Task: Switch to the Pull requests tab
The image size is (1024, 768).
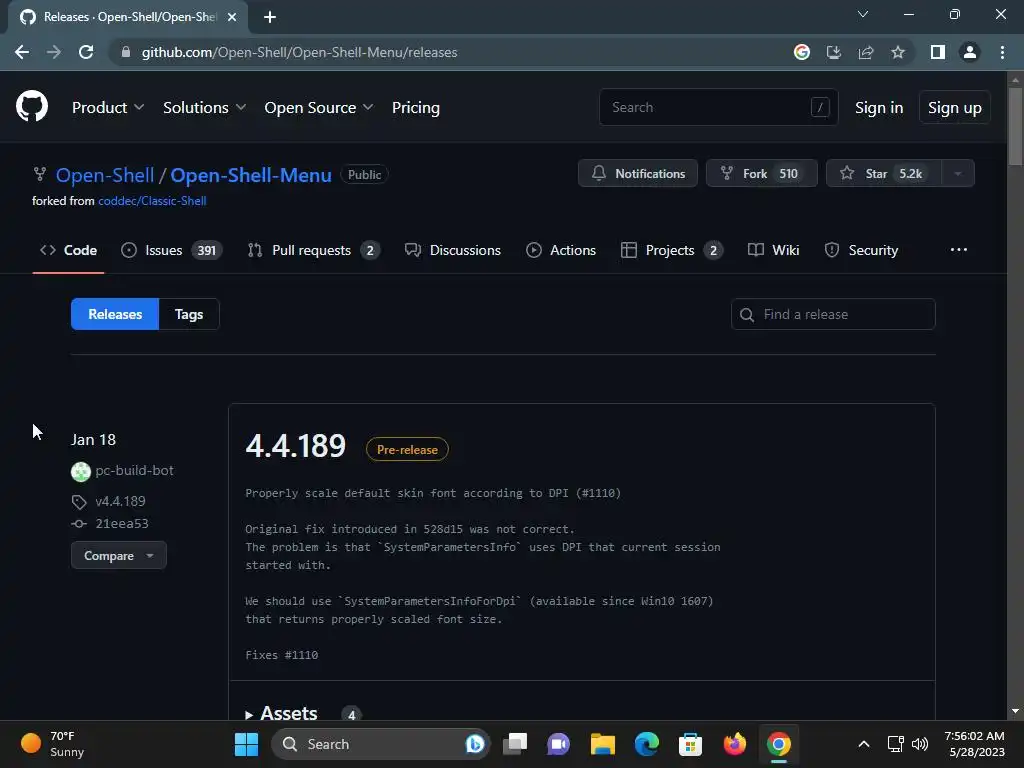Action: pyautogui.click(x=314, y=250)
